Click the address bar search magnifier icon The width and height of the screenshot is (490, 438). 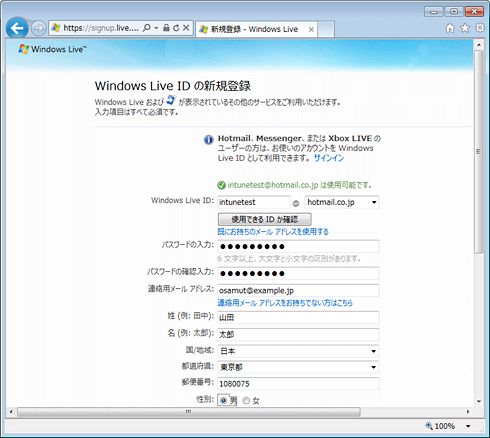point(146,28)
